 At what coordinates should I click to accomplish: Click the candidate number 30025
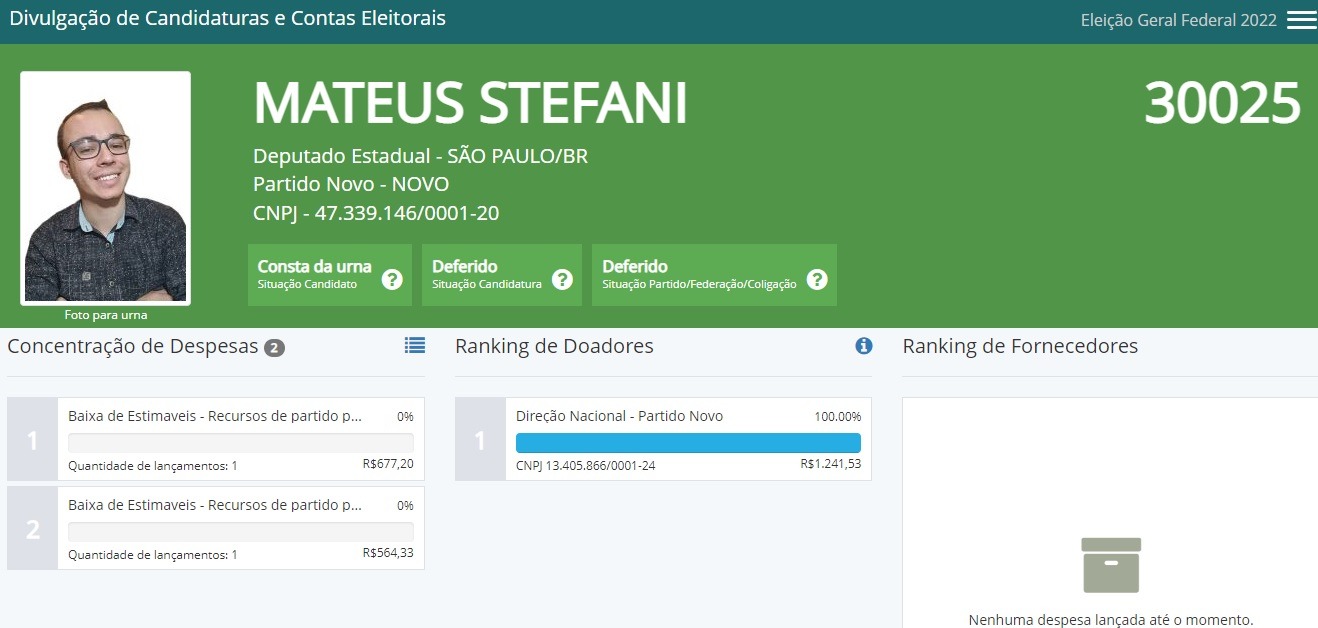point(1221,103)
